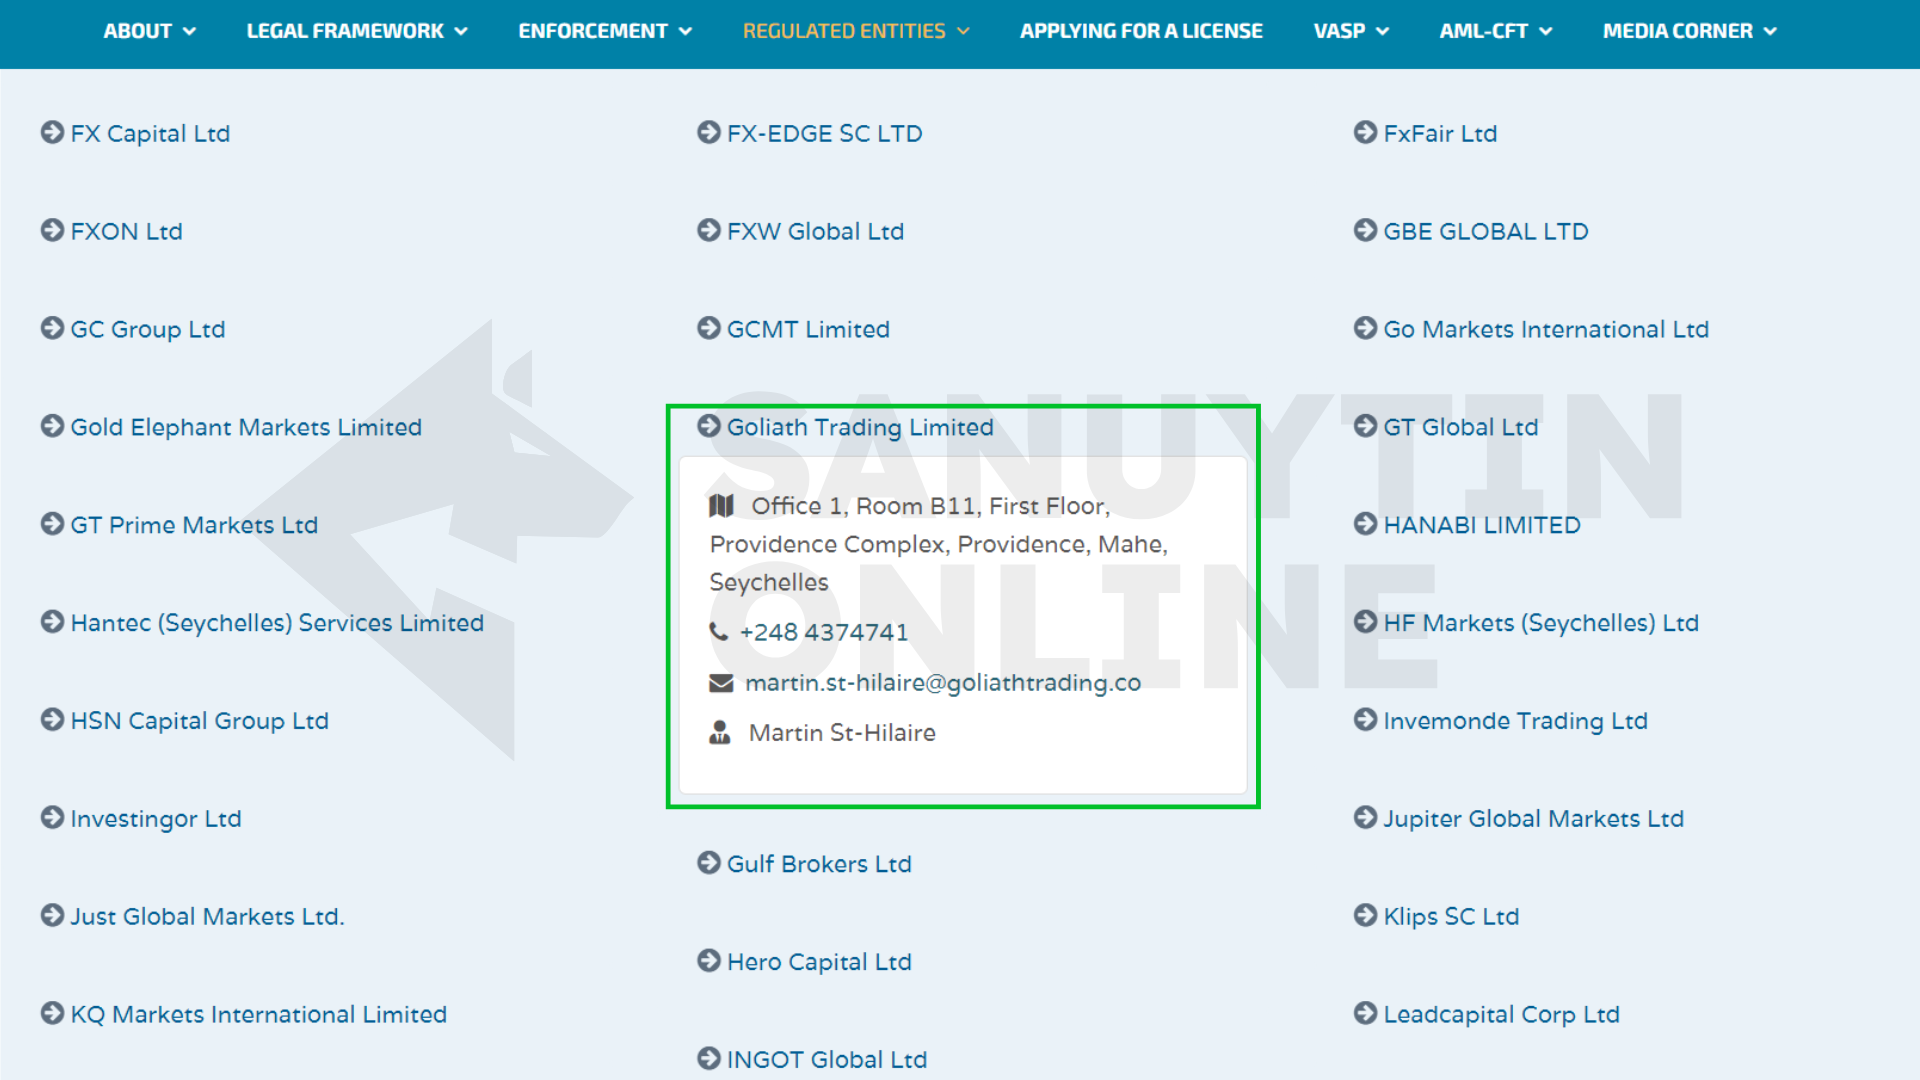Click email martin.st-hilaire@goliathtrading.co

click(x=943, y=683)
